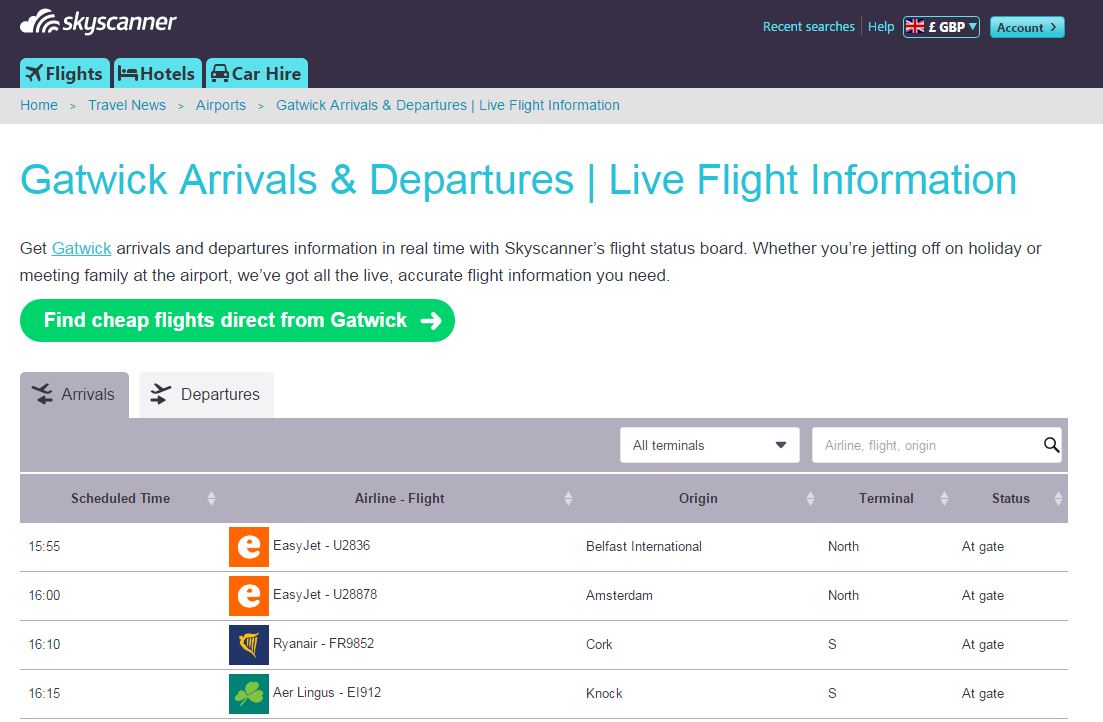Open the Car Hire tab
This screenshot has width=1103, height=722.
(x=256, y=74)
